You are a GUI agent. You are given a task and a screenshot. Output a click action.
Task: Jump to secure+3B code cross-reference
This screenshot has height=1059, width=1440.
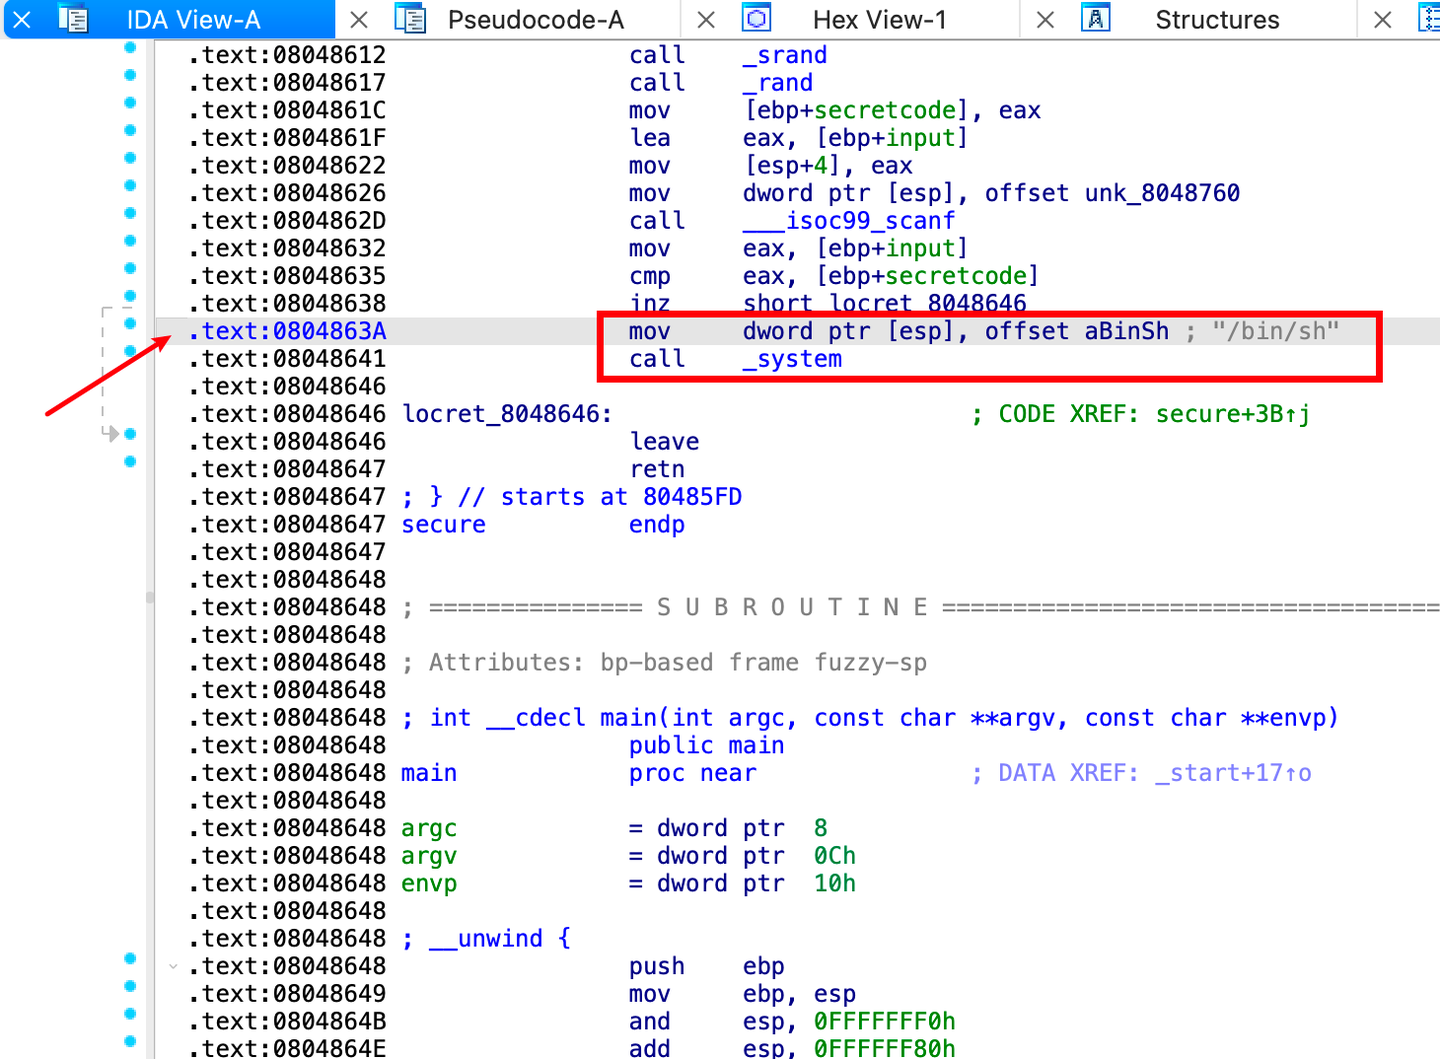point(1233,414)
